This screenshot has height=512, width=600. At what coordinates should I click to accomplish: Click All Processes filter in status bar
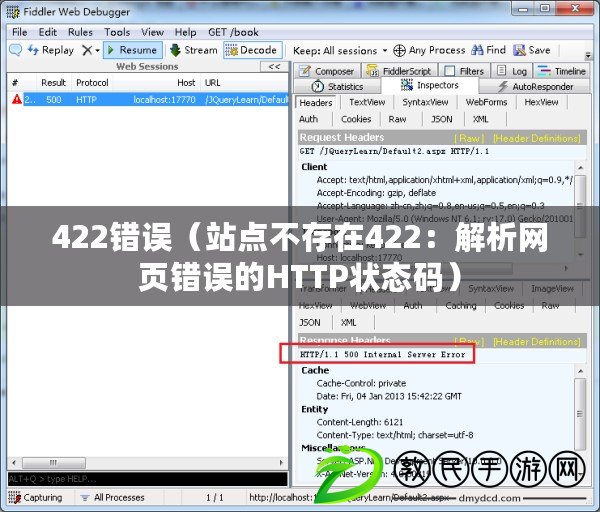coord(112,497)
